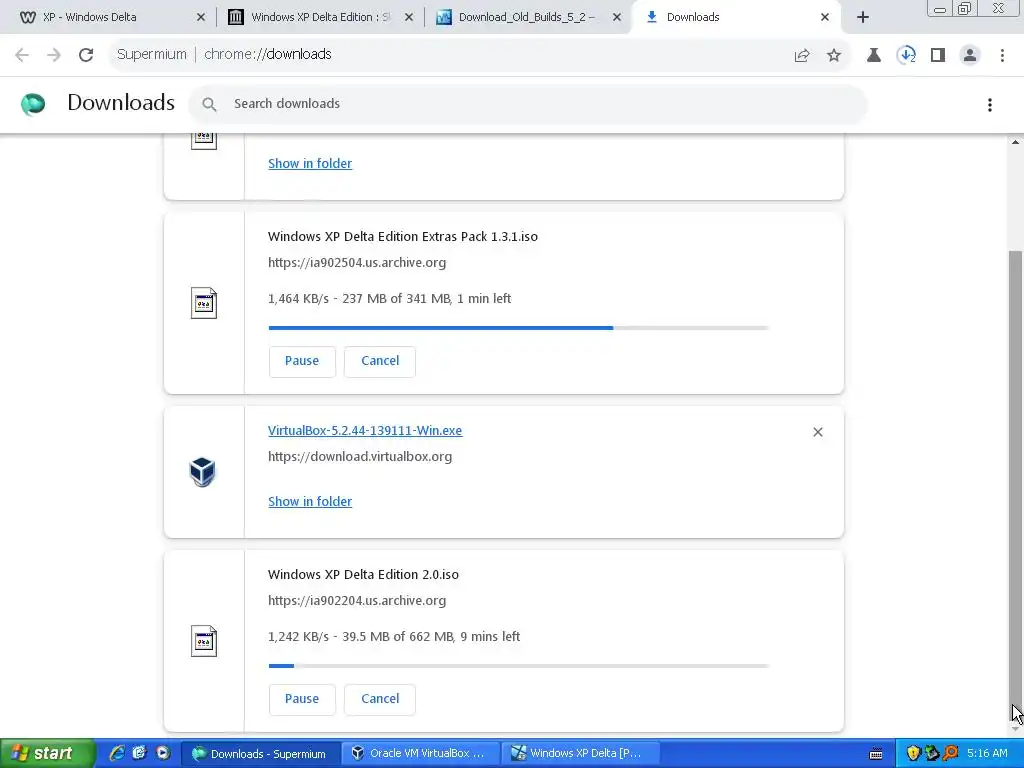Screen dimensions: 1024x768
Task: Click the ia902204.us.archive.org source URL
Action: tap(357, 601)
